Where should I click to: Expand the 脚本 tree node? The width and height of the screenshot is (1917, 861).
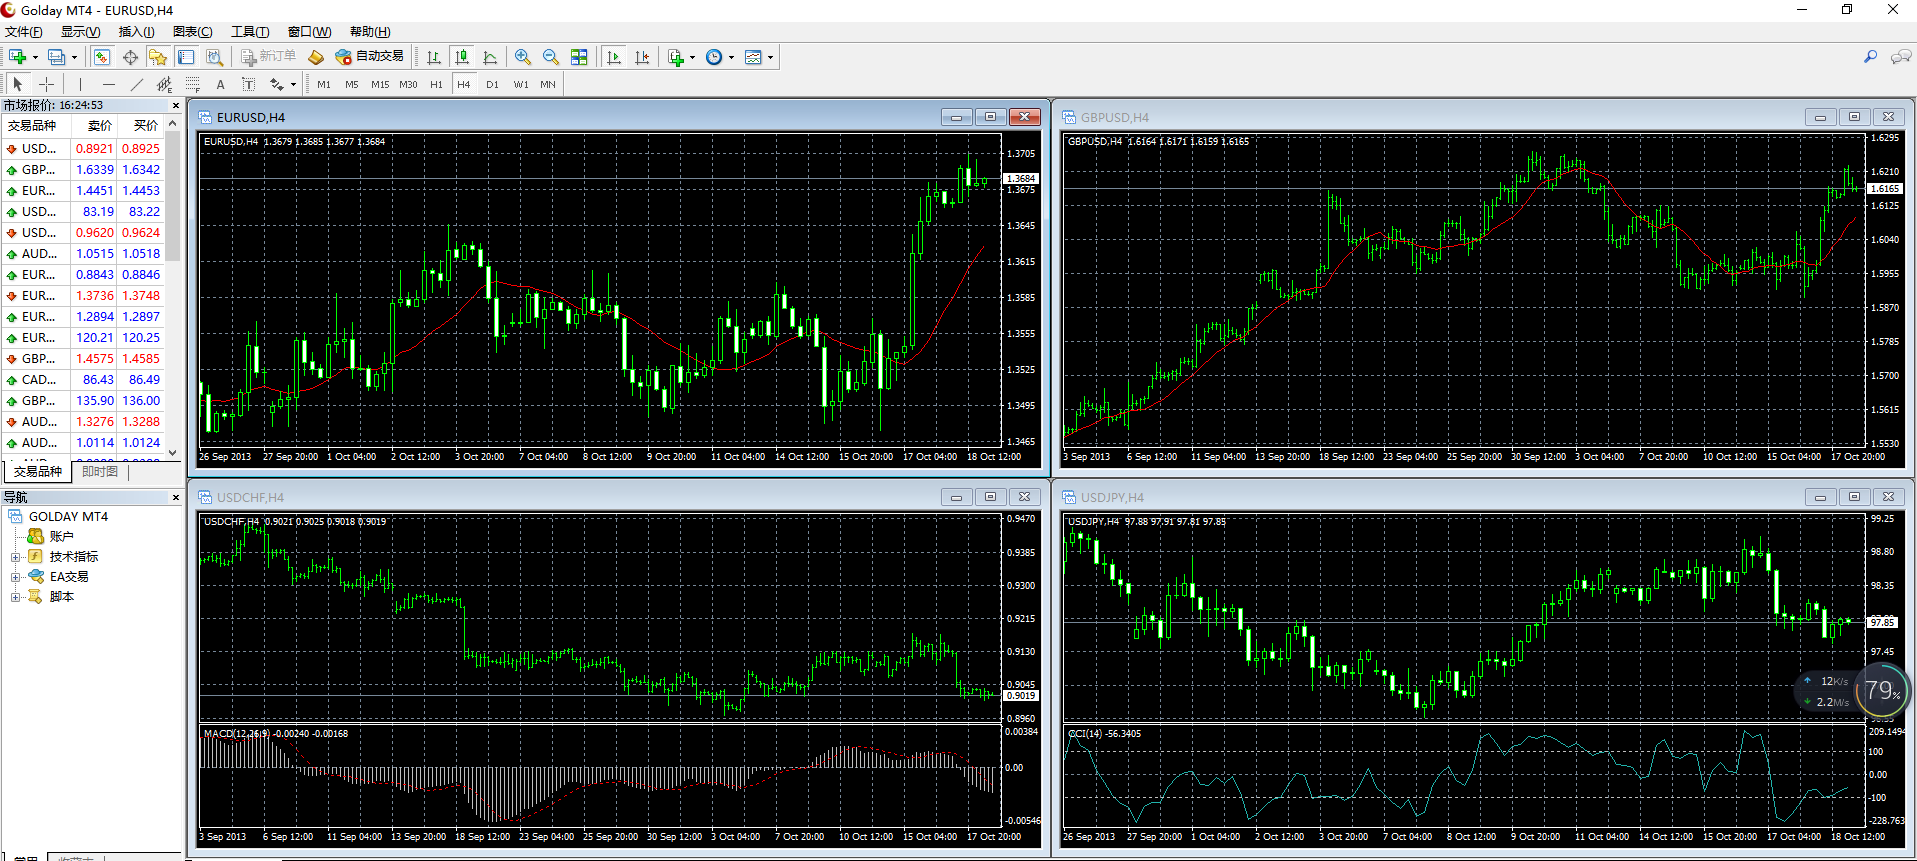pyautogui.click(x=15, y=597)
